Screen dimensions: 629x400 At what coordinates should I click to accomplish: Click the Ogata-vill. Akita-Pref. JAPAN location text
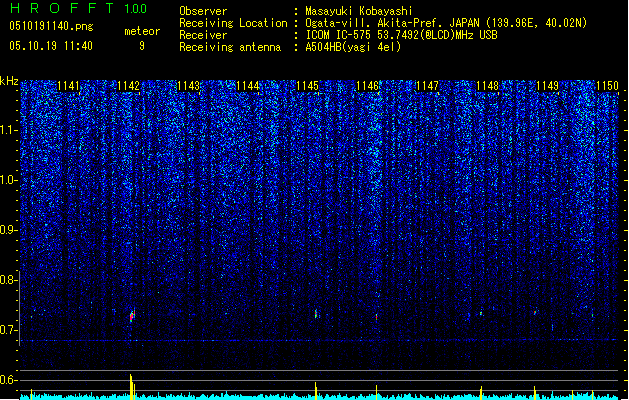point(446,23)
